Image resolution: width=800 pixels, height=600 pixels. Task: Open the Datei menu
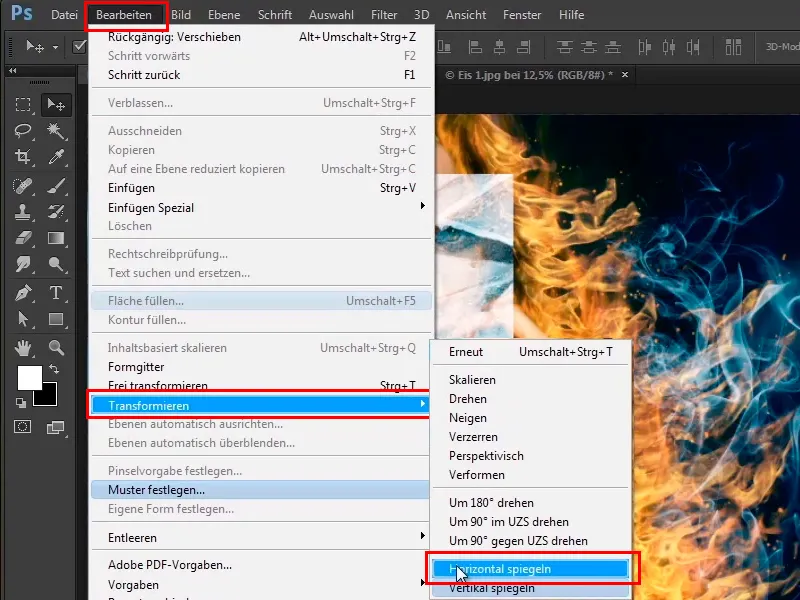click(x=64, y=15)
